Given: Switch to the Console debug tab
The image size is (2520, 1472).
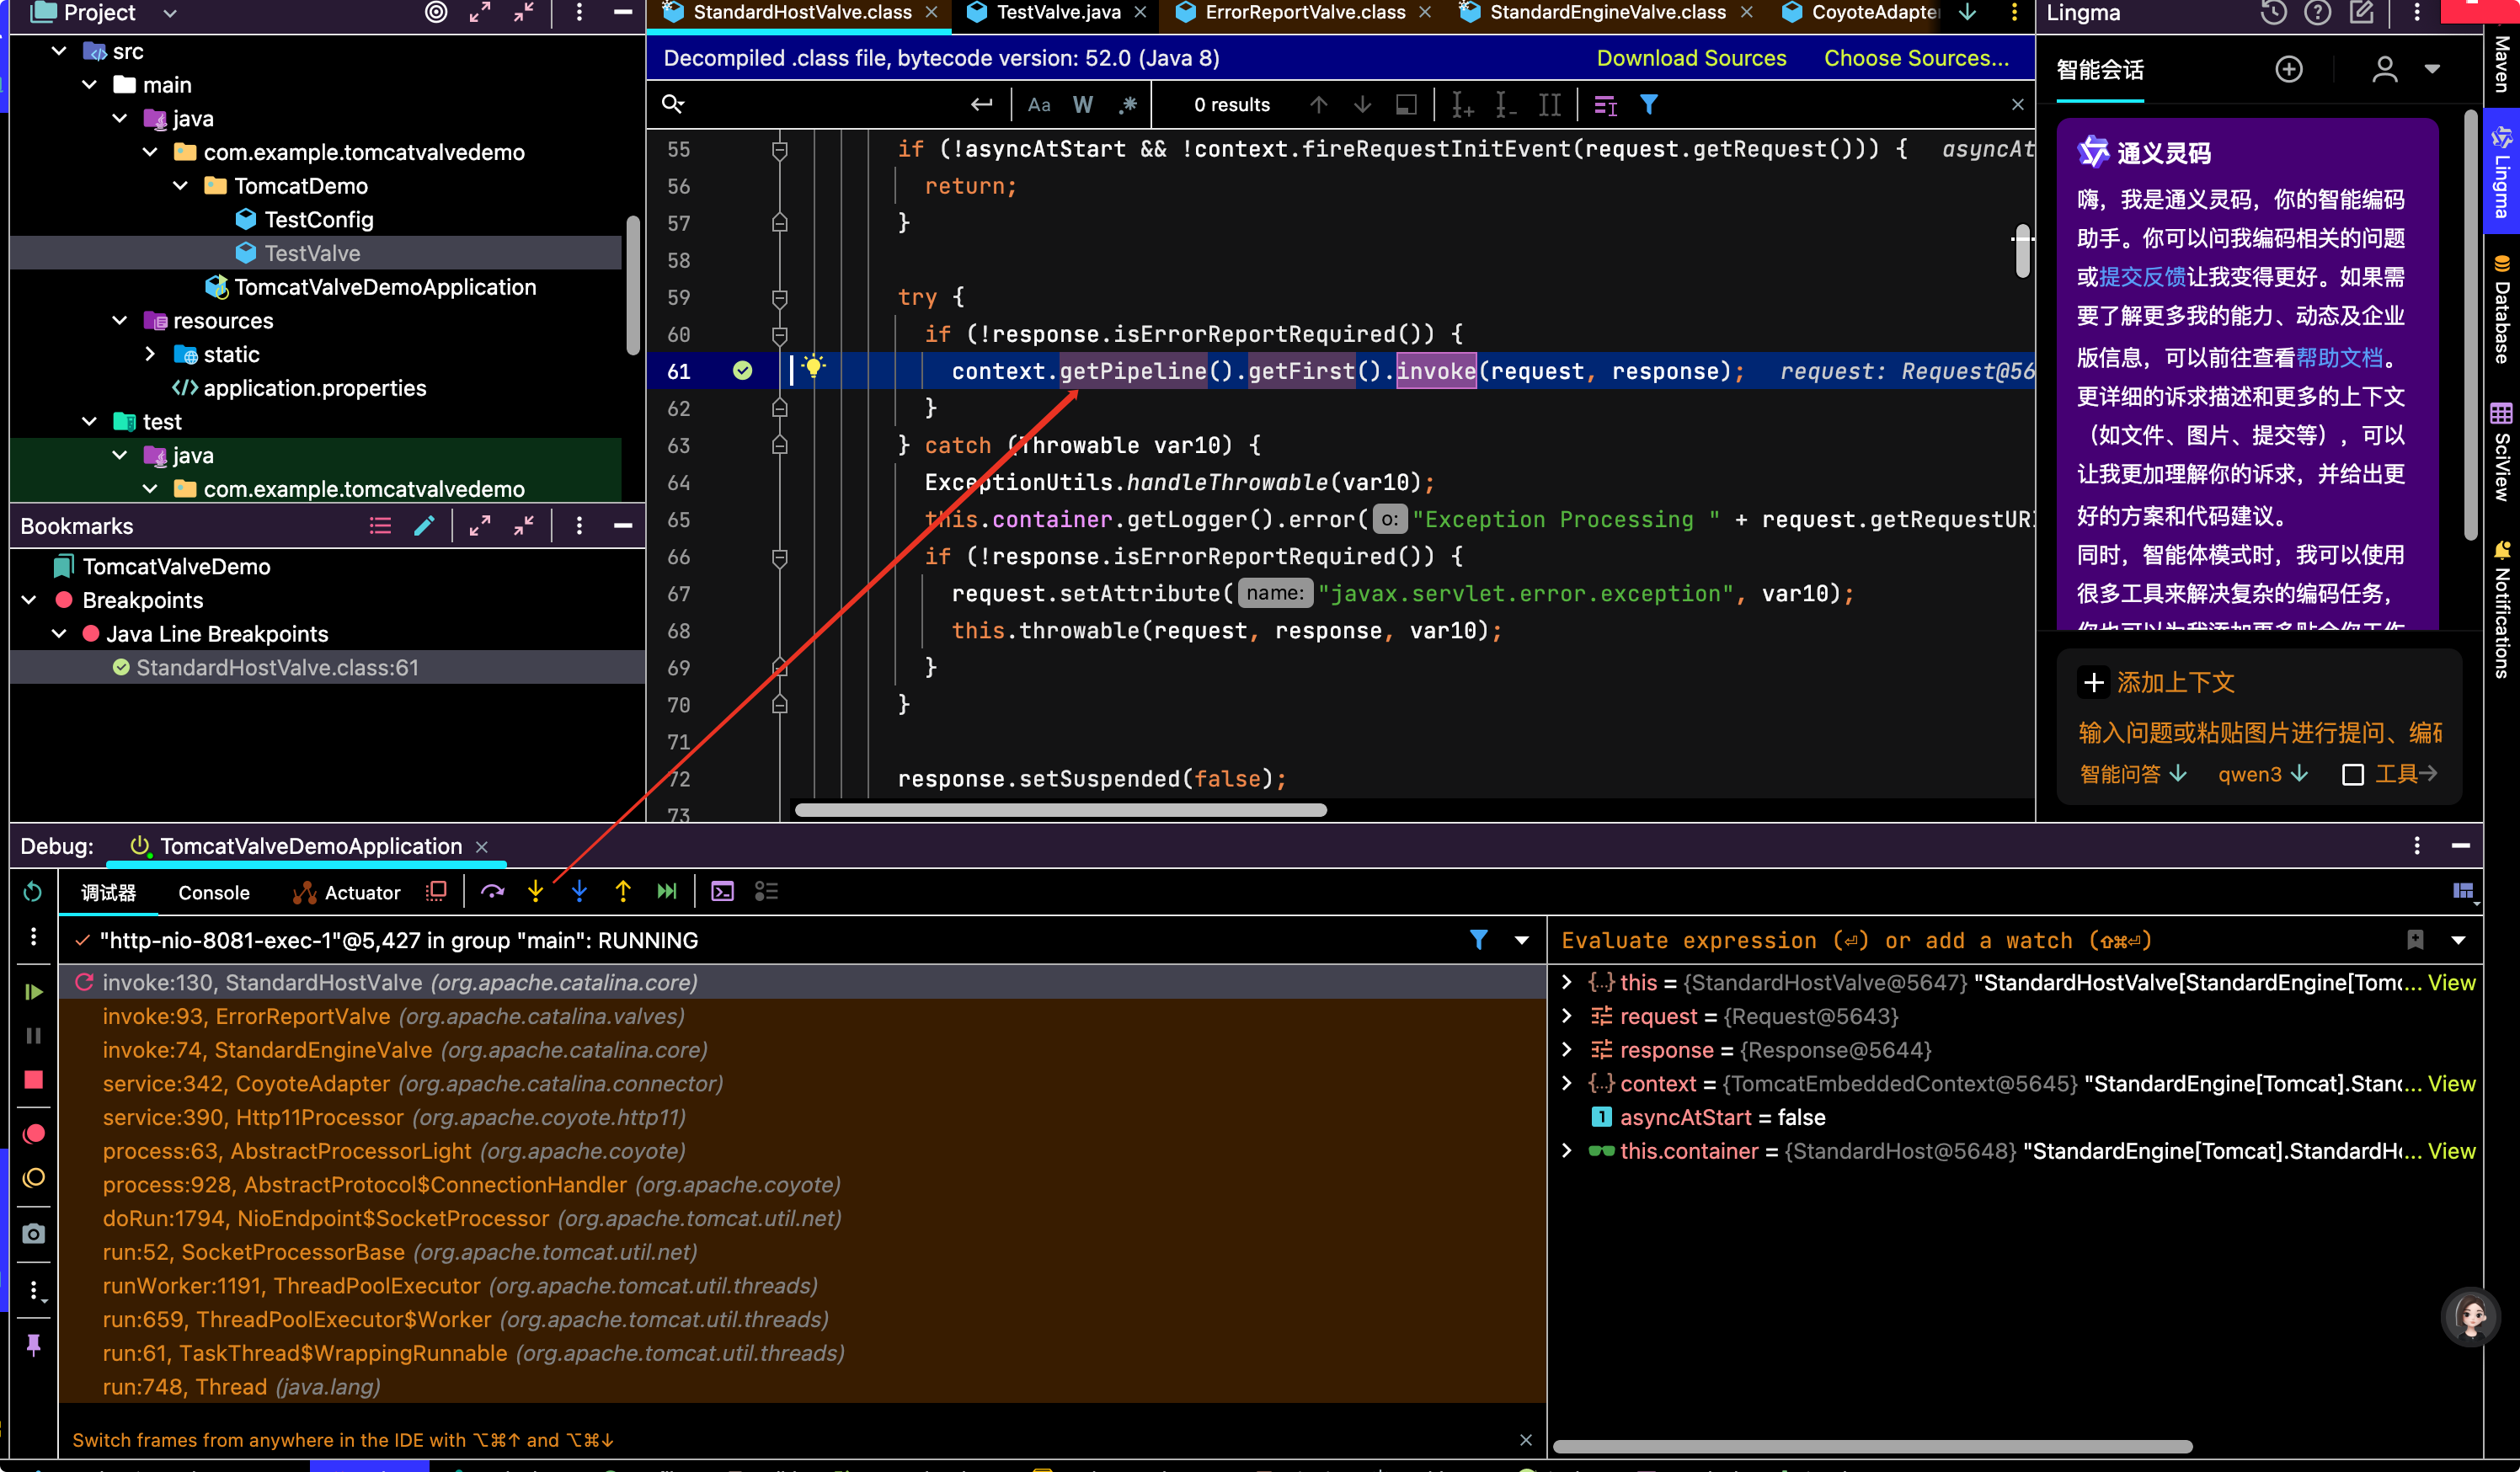Looking at the screenshot, I should (214, 893).
